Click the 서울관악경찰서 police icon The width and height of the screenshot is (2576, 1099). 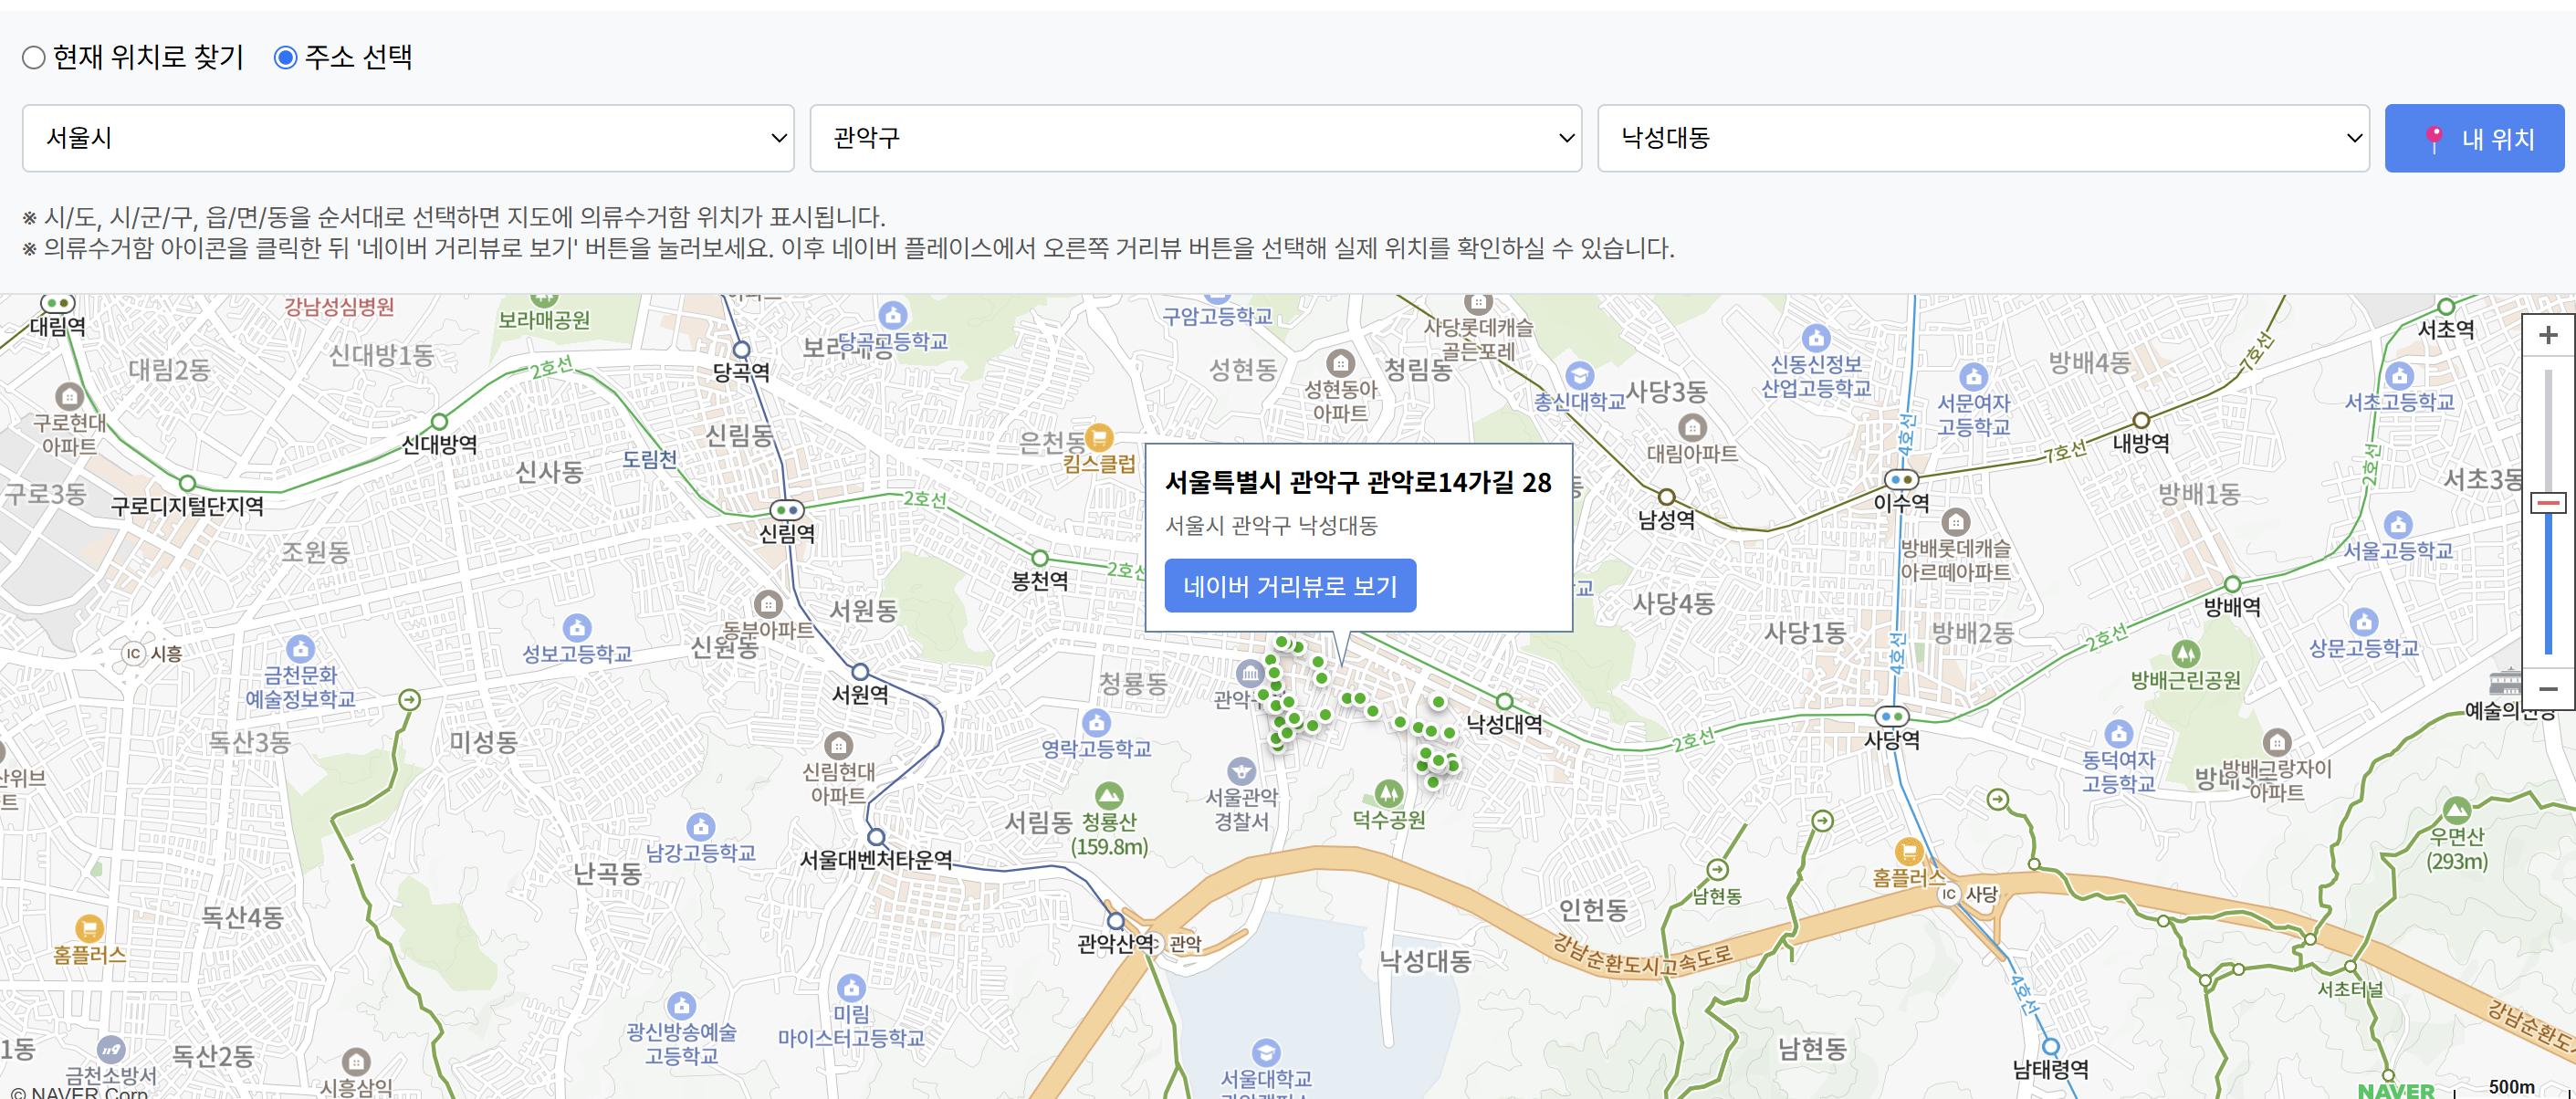point(1241,771)
